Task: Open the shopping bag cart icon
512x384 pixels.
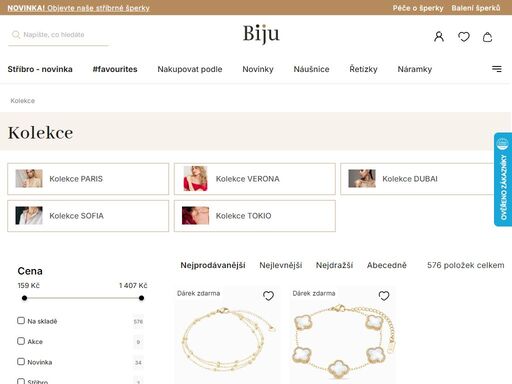Action: (487, 37)
